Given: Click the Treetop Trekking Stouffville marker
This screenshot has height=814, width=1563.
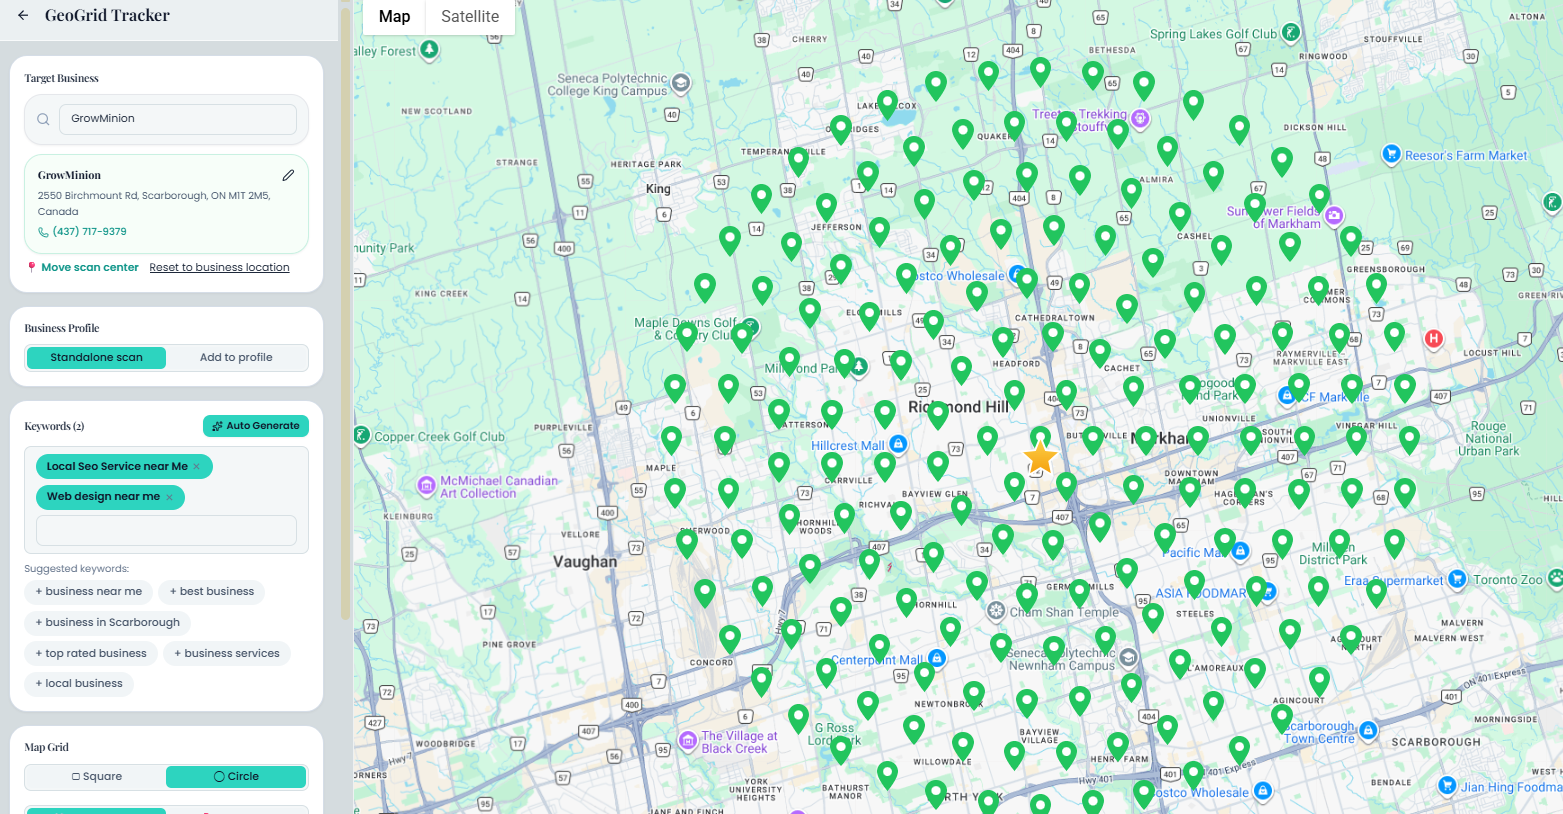Looking at the screenshot, I should point(1139,119).
